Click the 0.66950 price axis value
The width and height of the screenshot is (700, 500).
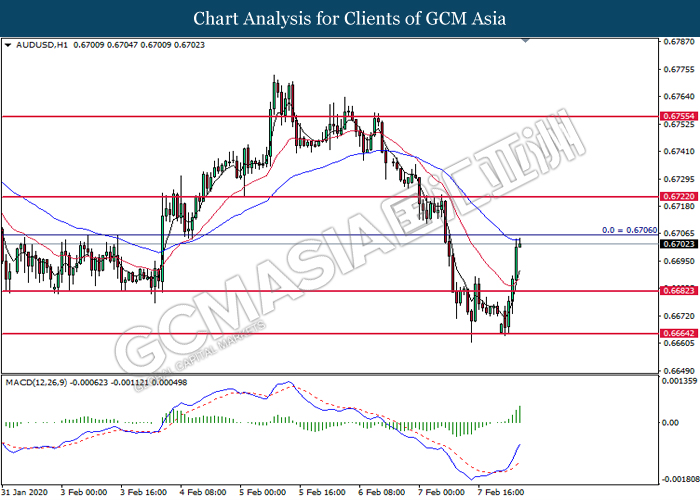(x=679, y=261)
